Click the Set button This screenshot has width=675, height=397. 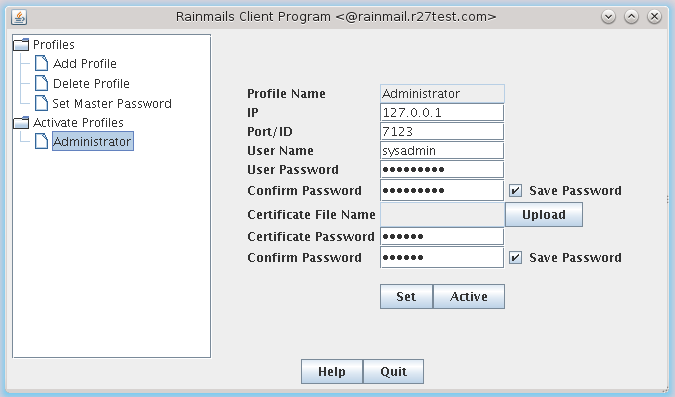pos(406,296)
